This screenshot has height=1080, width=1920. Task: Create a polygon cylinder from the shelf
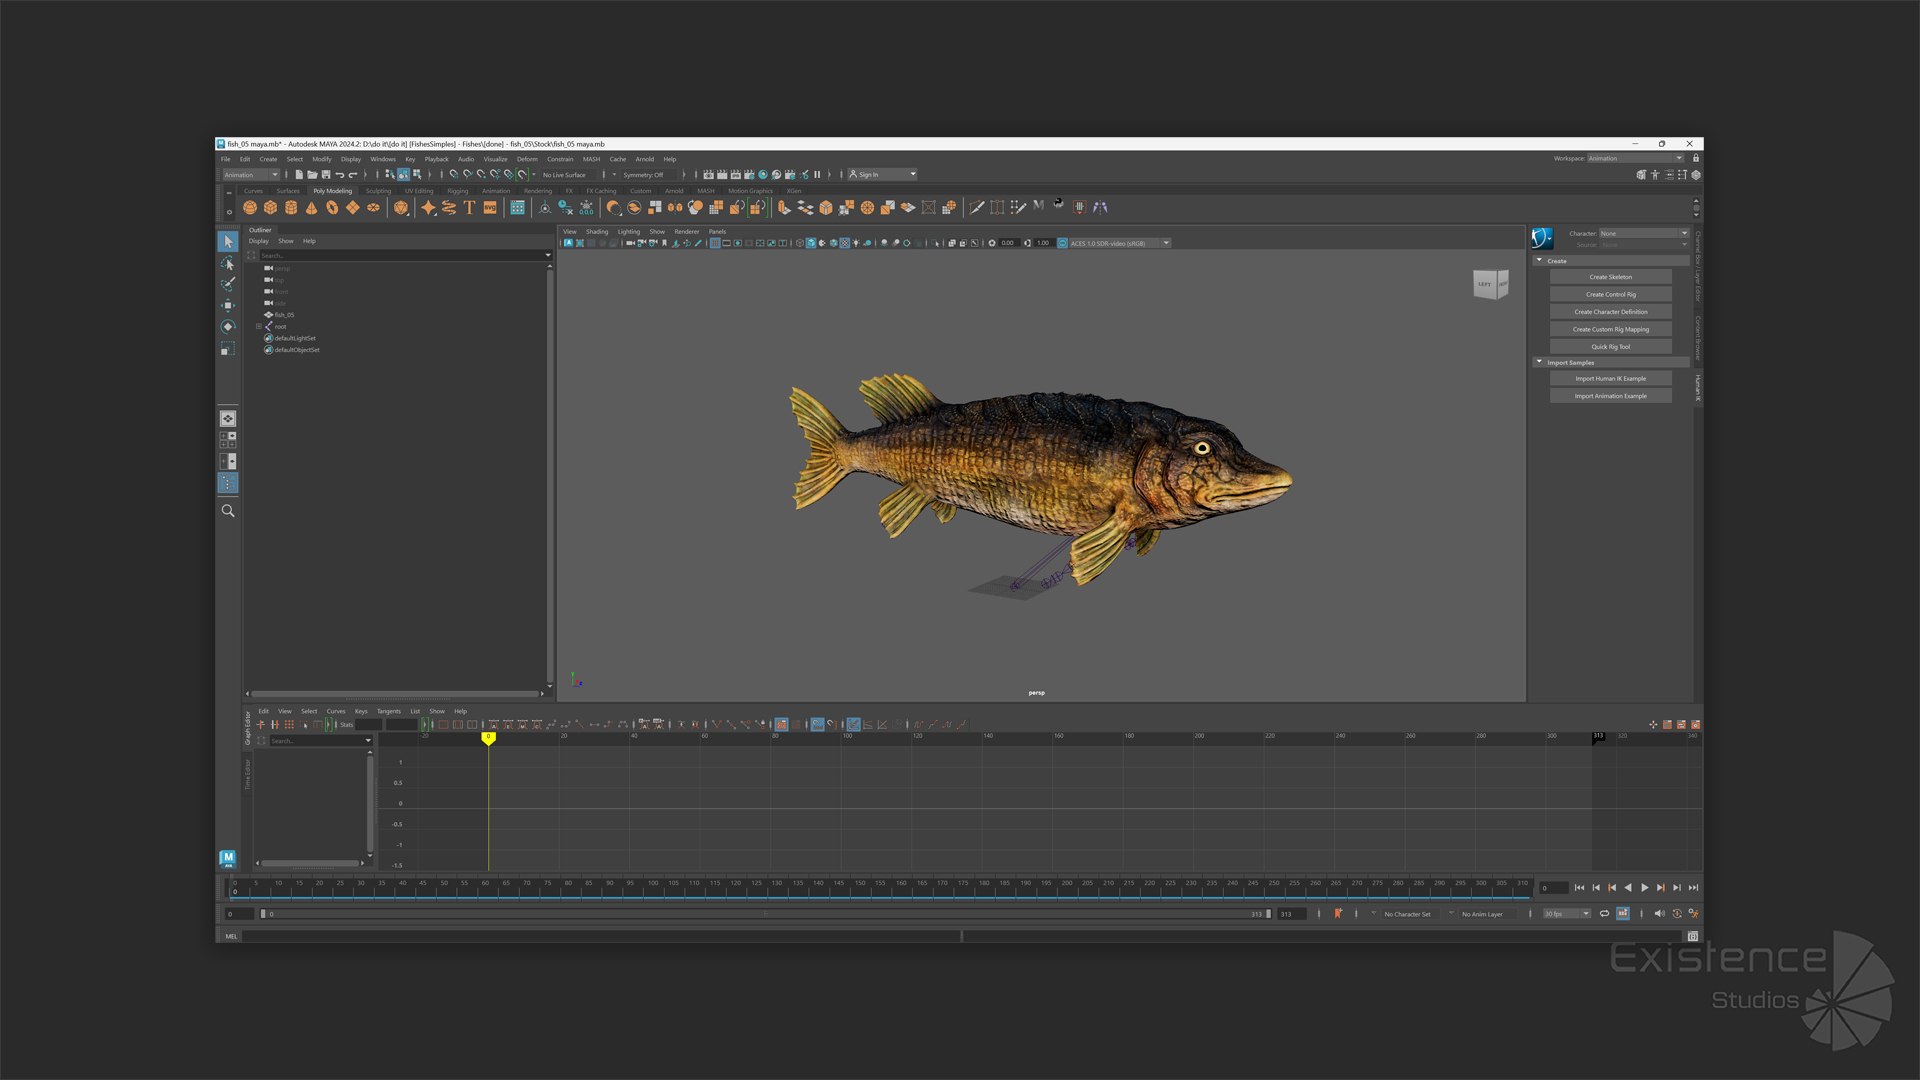tap(291, 208)
